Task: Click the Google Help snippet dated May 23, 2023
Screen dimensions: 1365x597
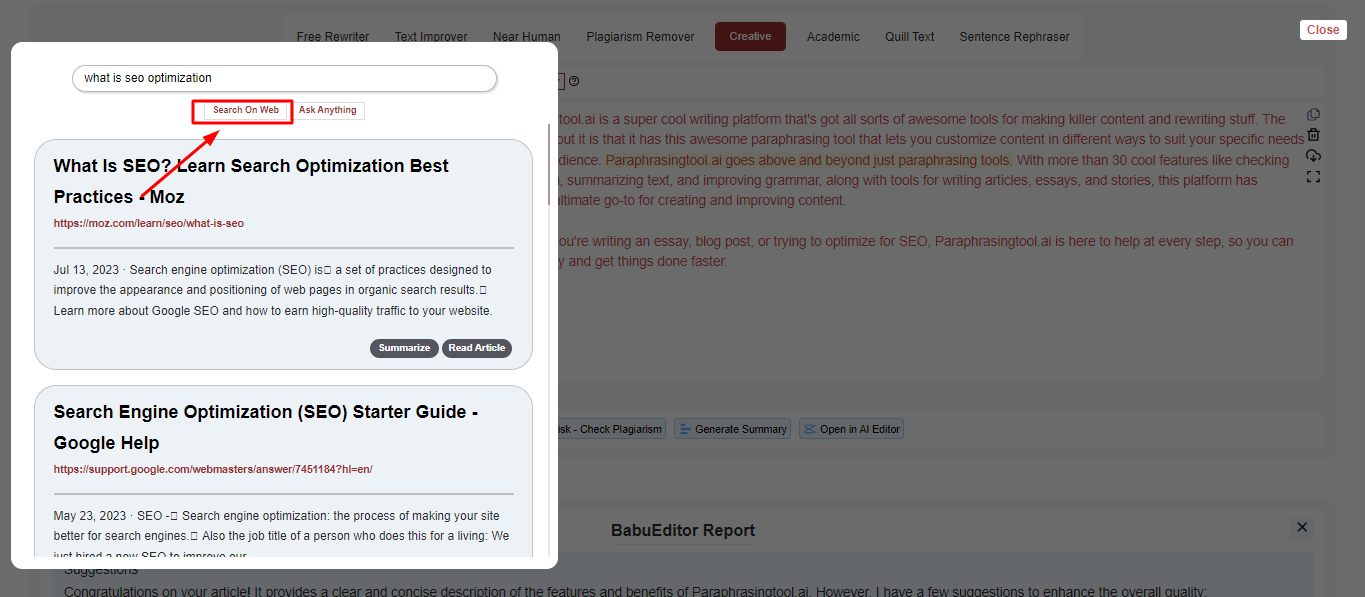Action: (x=282, y=536)
